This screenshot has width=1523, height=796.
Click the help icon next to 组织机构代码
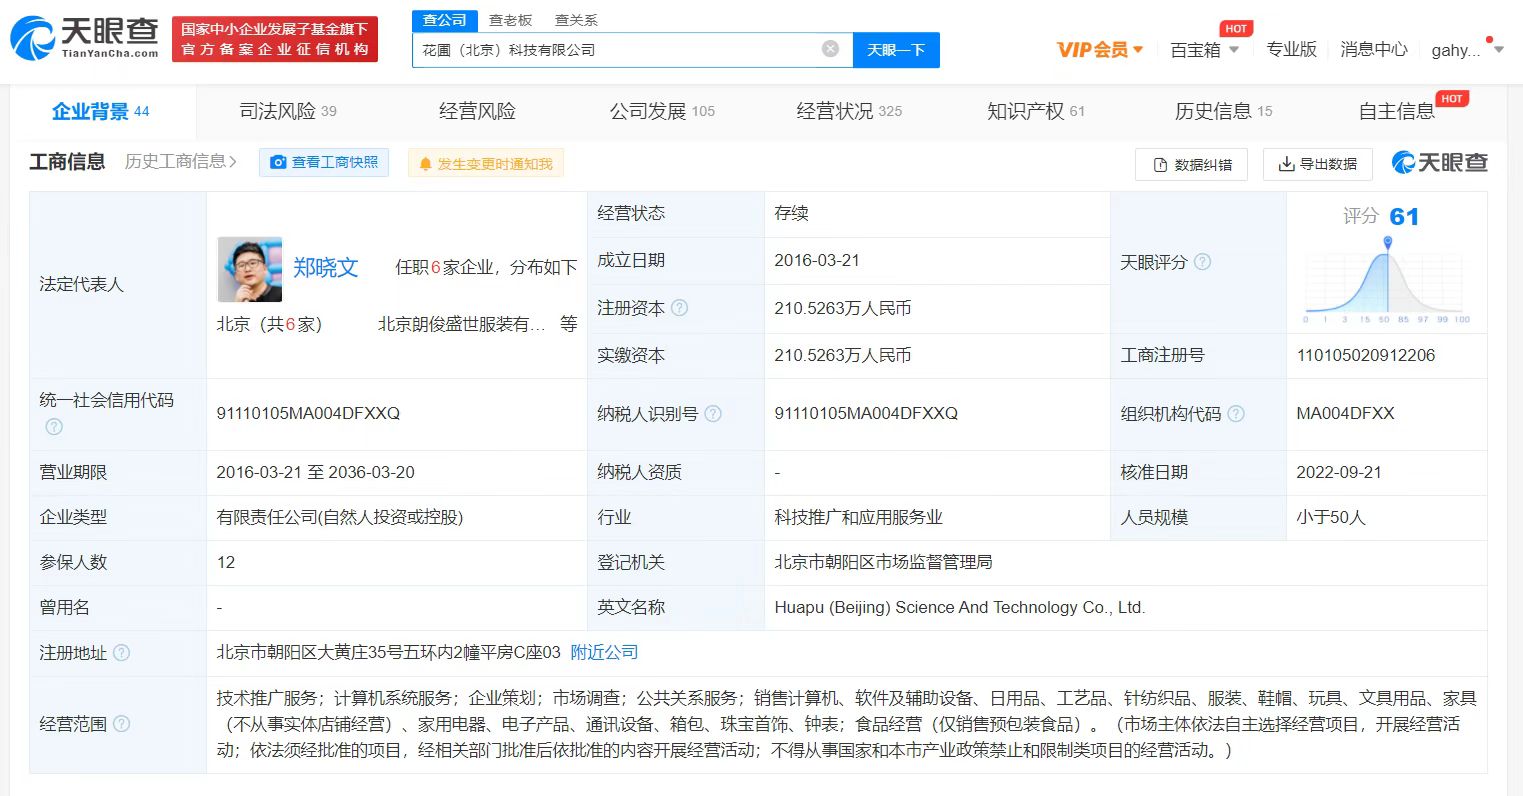[x=1236, y=414]
